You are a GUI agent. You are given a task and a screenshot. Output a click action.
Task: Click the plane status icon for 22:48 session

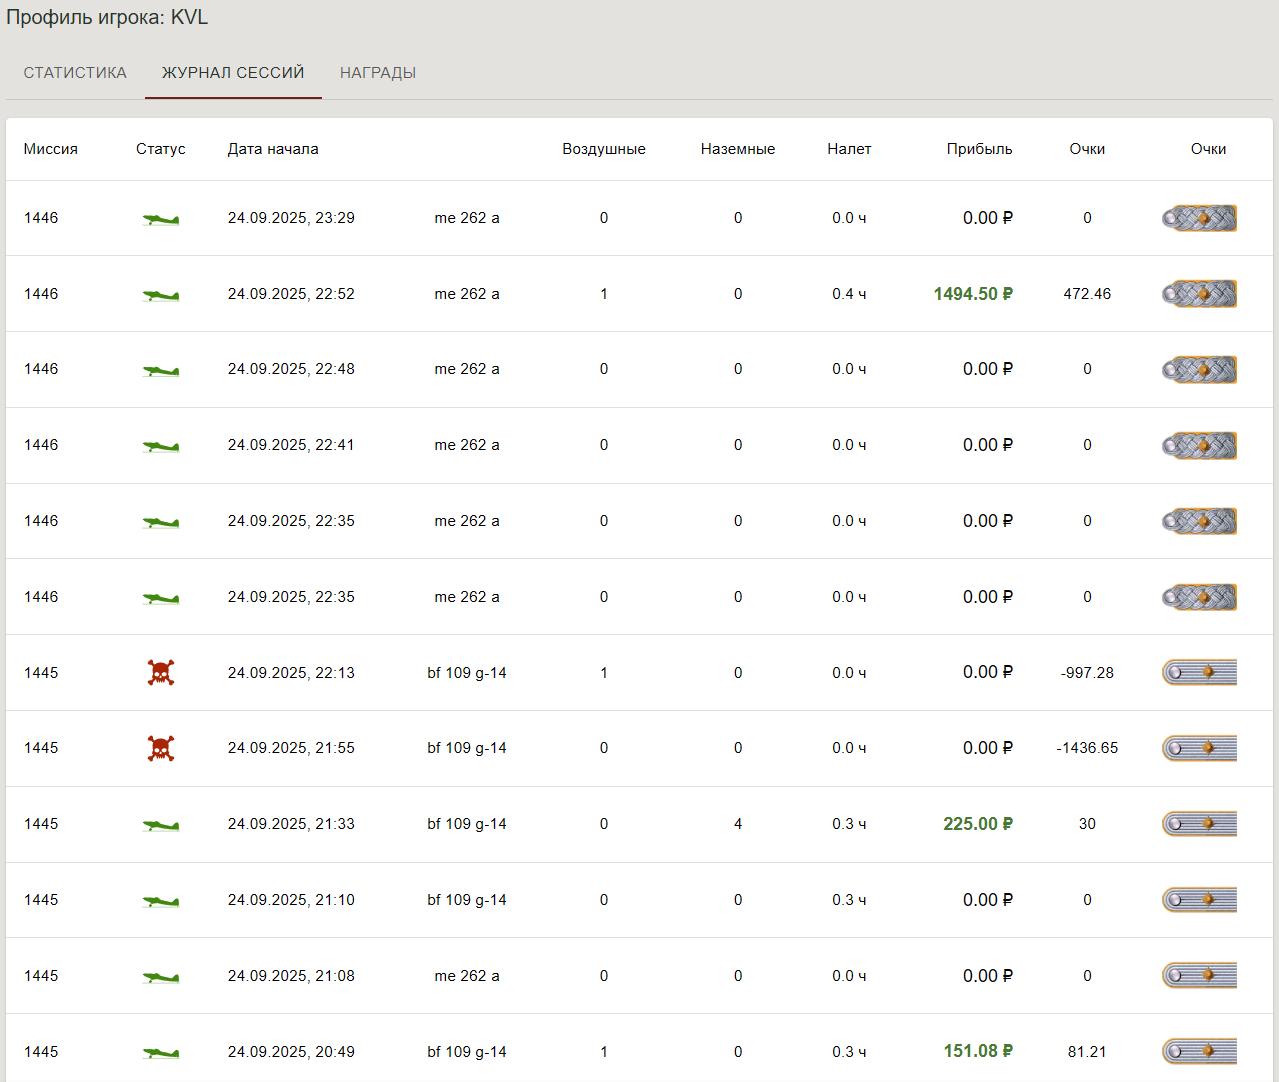coord(161,370)
